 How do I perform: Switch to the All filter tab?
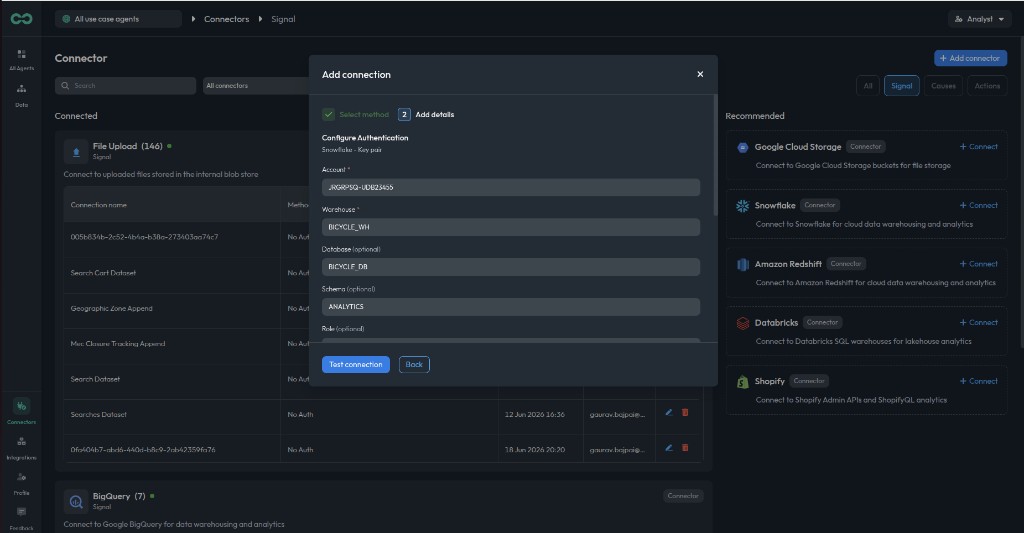pos(868,86)
